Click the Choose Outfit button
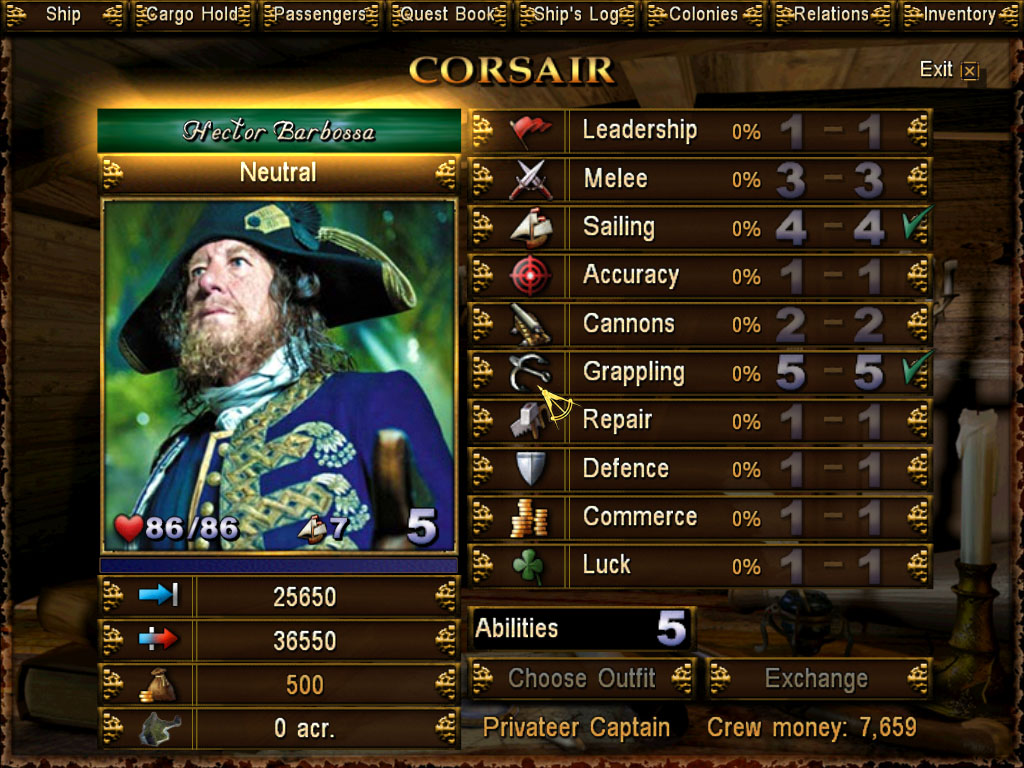This screenshot has height=768, width=1024. [x=582, y=679]
